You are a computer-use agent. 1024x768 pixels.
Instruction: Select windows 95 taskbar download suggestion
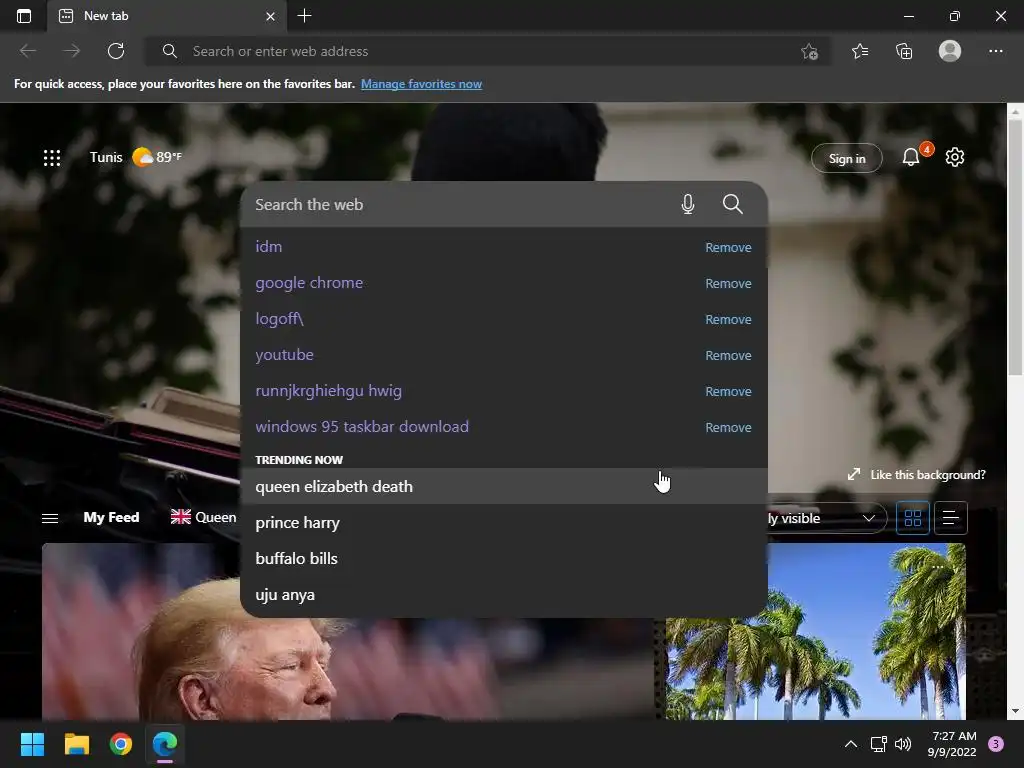pos(362,426)
